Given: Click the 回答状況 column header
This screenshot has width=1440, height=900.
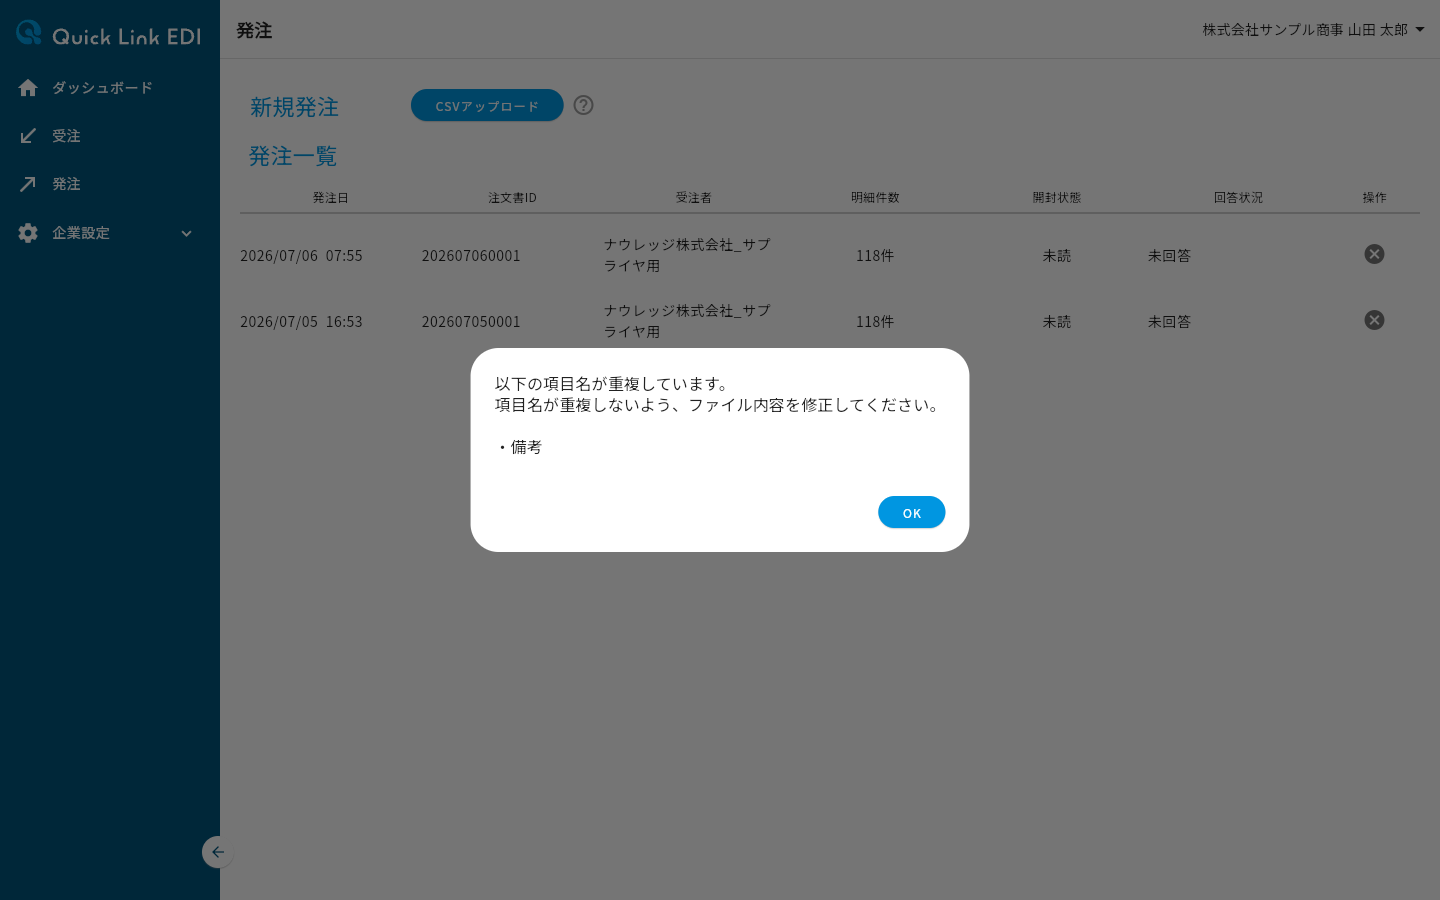Looking at the screenshot, I should [1238, 198].
